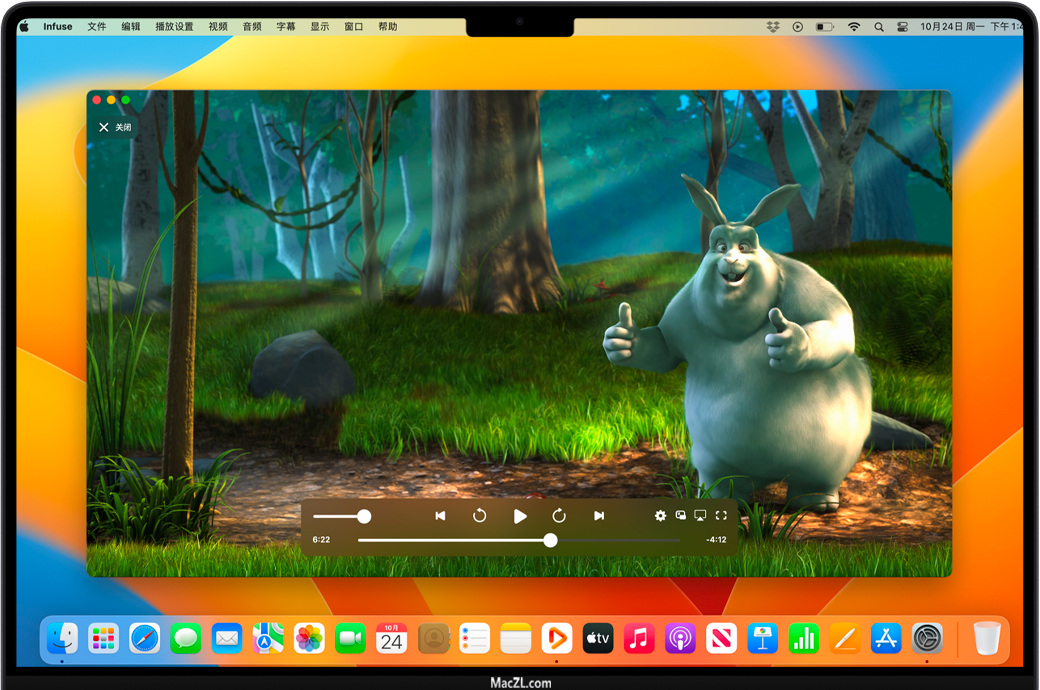Skip to the previous track
This screenshot has width=1040, height=690.
(x=440, y=516)
